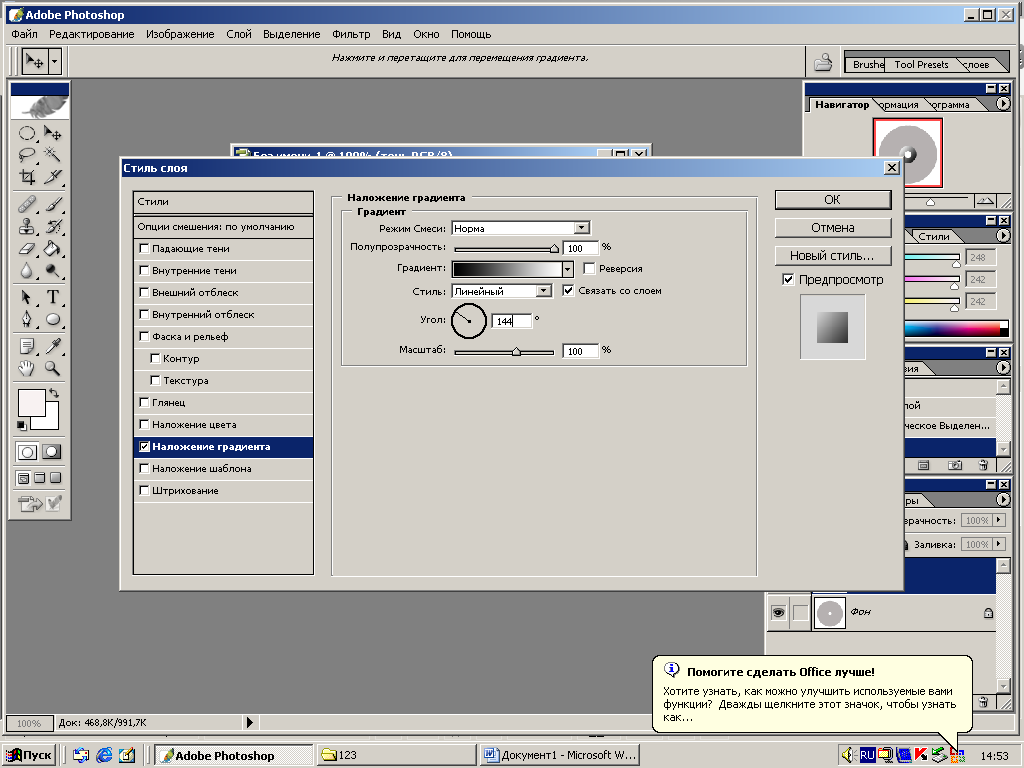The width and height of the screenshot is (1024, 768).
Task: Click Новый стиль button
Action: (x=833, y=256)
